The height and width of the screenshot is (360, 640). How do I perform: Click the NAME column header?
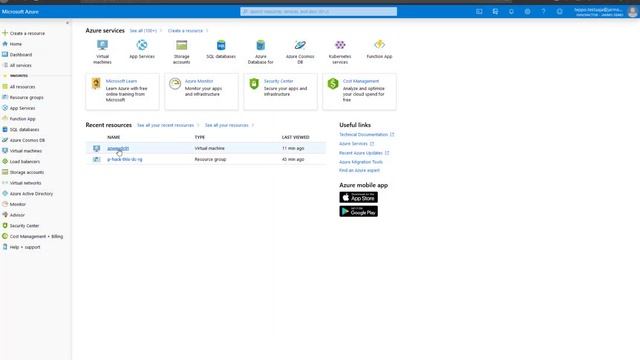pos(113,137)
